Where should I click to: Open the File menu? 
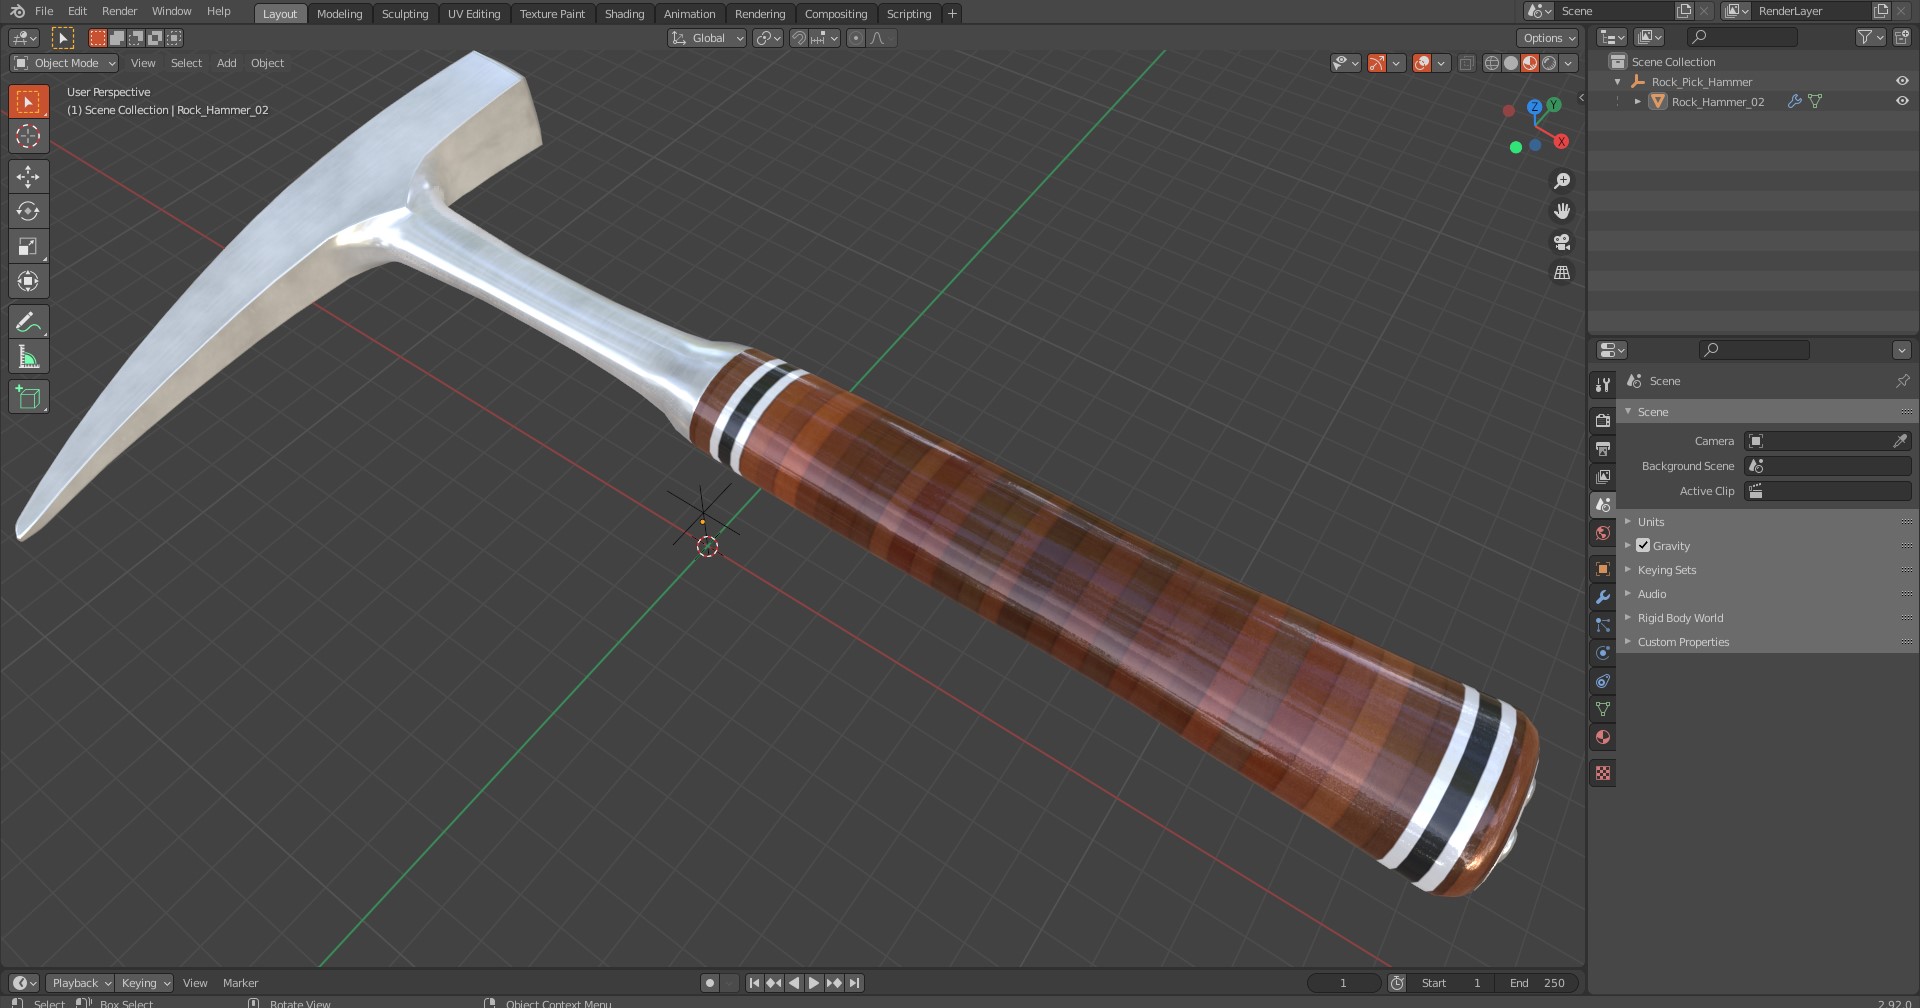click(x=44, y=11)
